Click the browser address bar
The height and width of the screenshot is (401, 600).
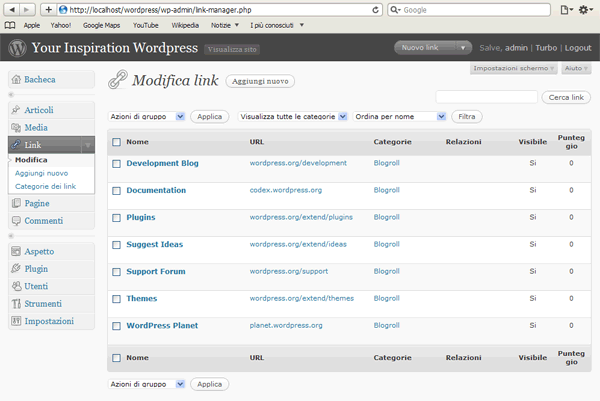tap(220, 10)
